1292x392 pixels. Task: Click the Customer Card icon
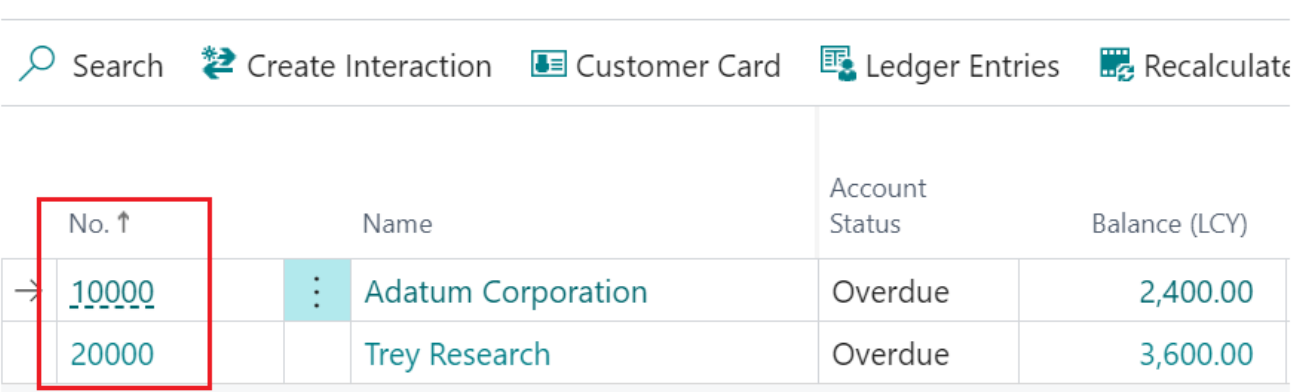pyautogui.click(x=549, y=64)
